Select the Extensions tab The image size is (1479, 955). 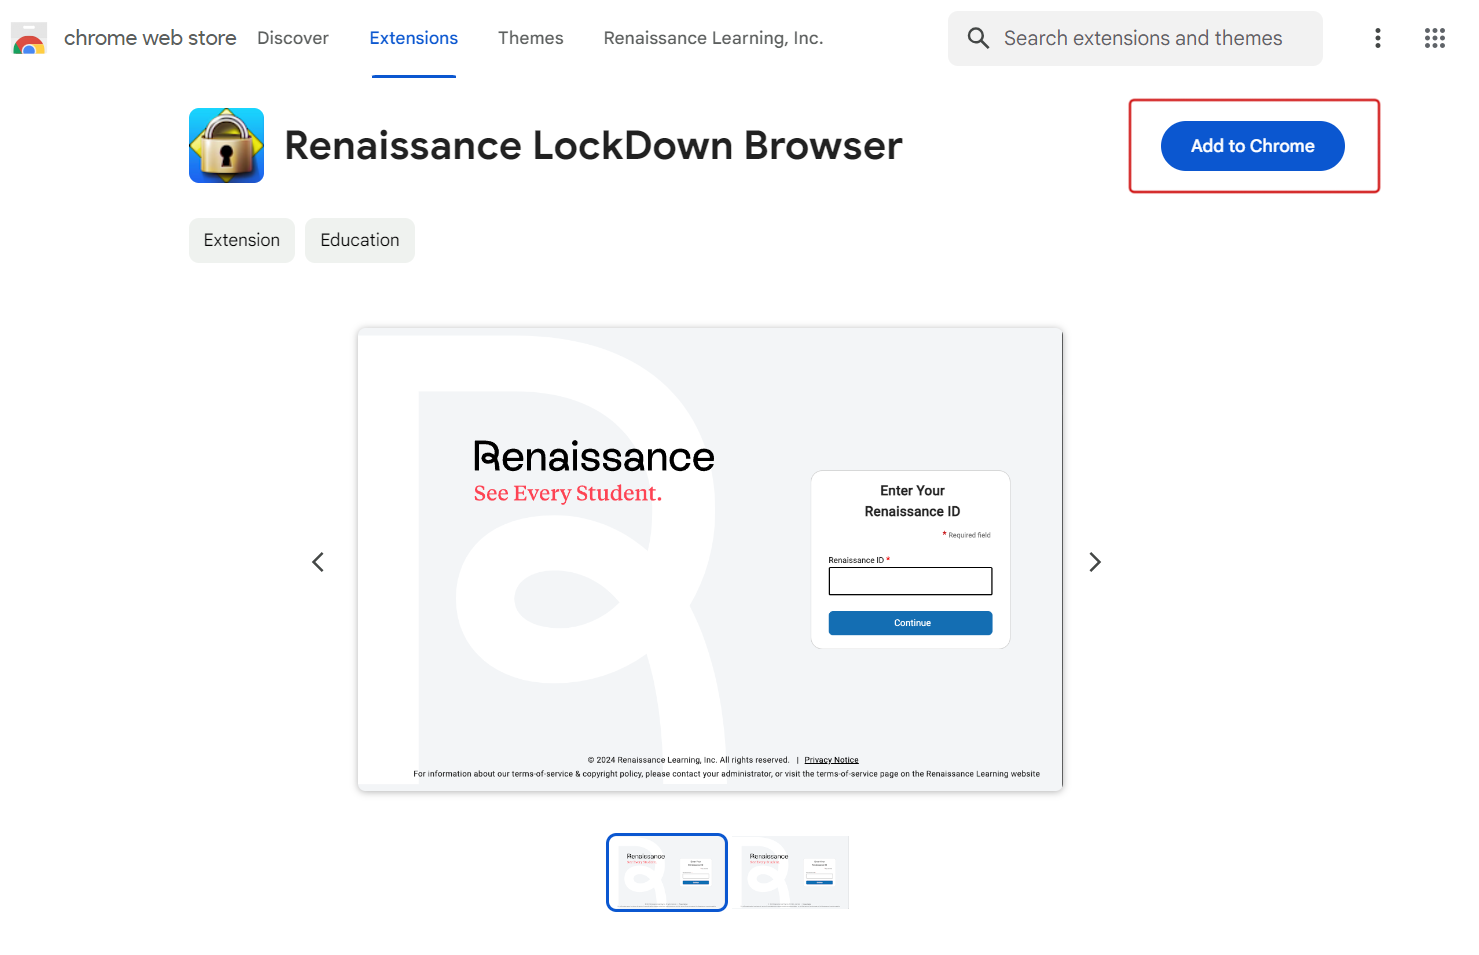pos(414,38)
